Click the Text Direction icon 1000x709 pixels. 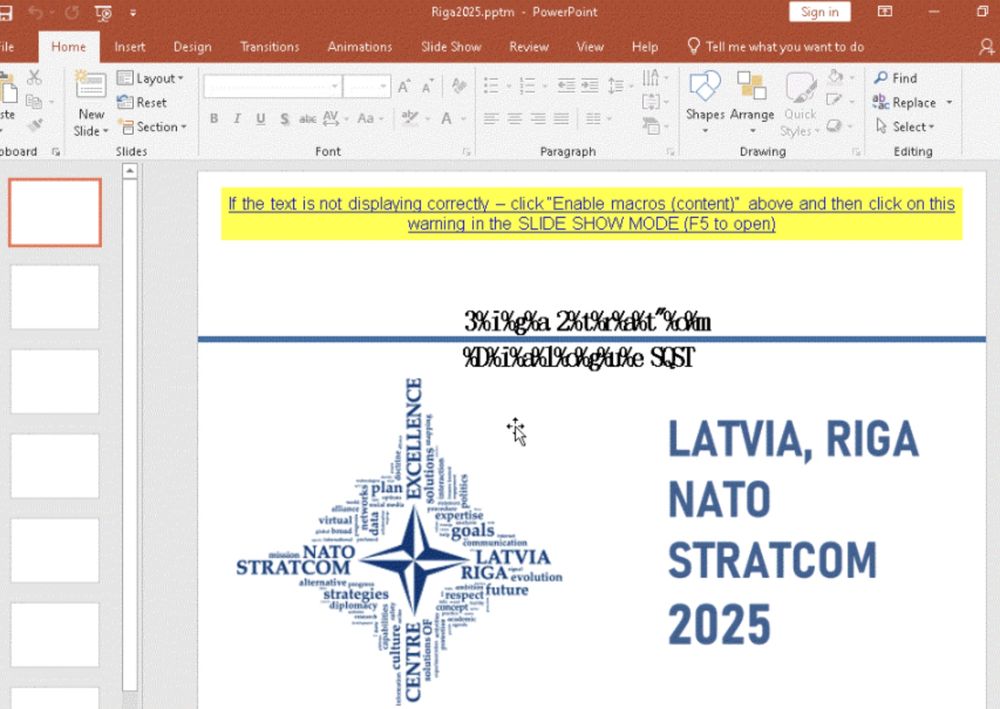tap(651, 78)
